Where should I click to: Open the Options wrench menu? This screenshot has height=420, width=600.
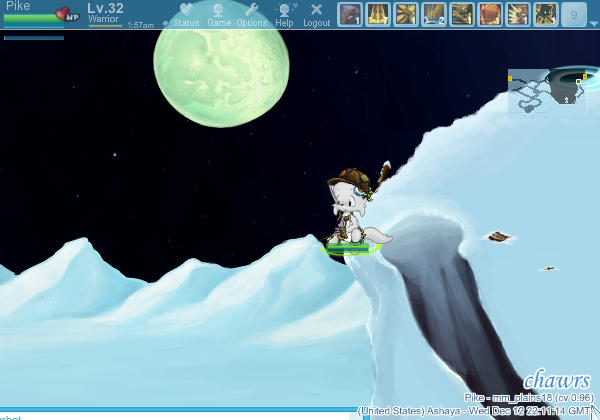click(252, 14)
